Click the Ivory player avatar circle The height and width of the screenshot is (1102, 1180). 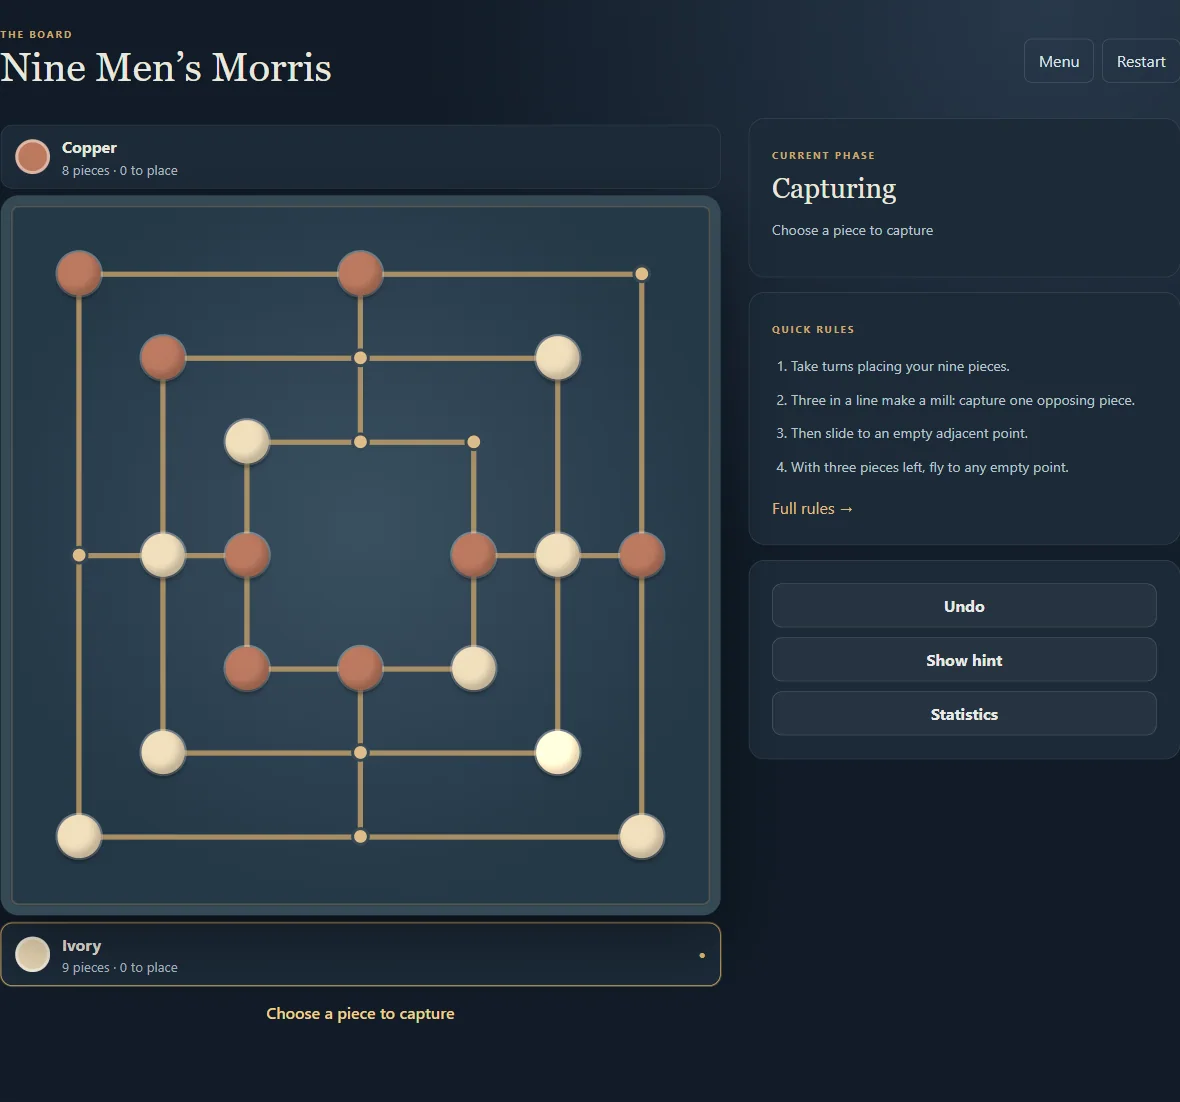[32, 954]
